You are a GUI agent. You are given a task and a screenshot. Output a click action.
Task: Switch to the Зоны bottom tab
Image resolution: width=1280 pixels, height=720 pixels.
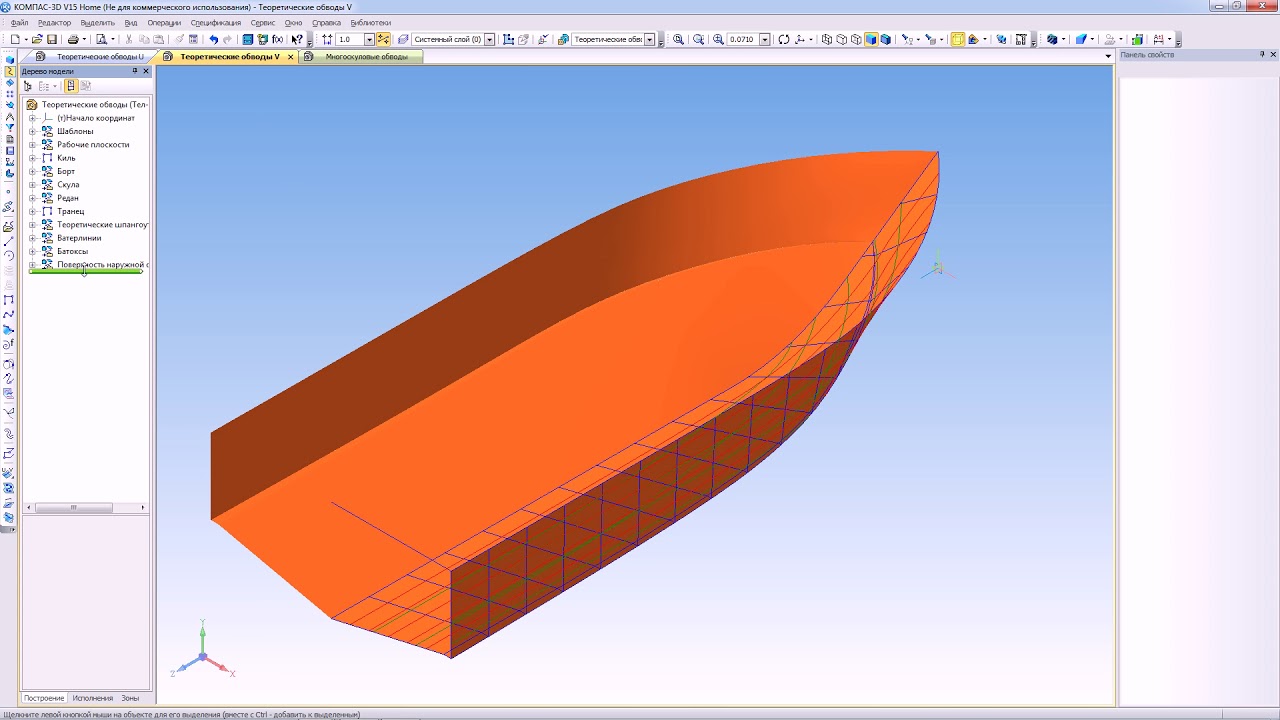[130, 698]
